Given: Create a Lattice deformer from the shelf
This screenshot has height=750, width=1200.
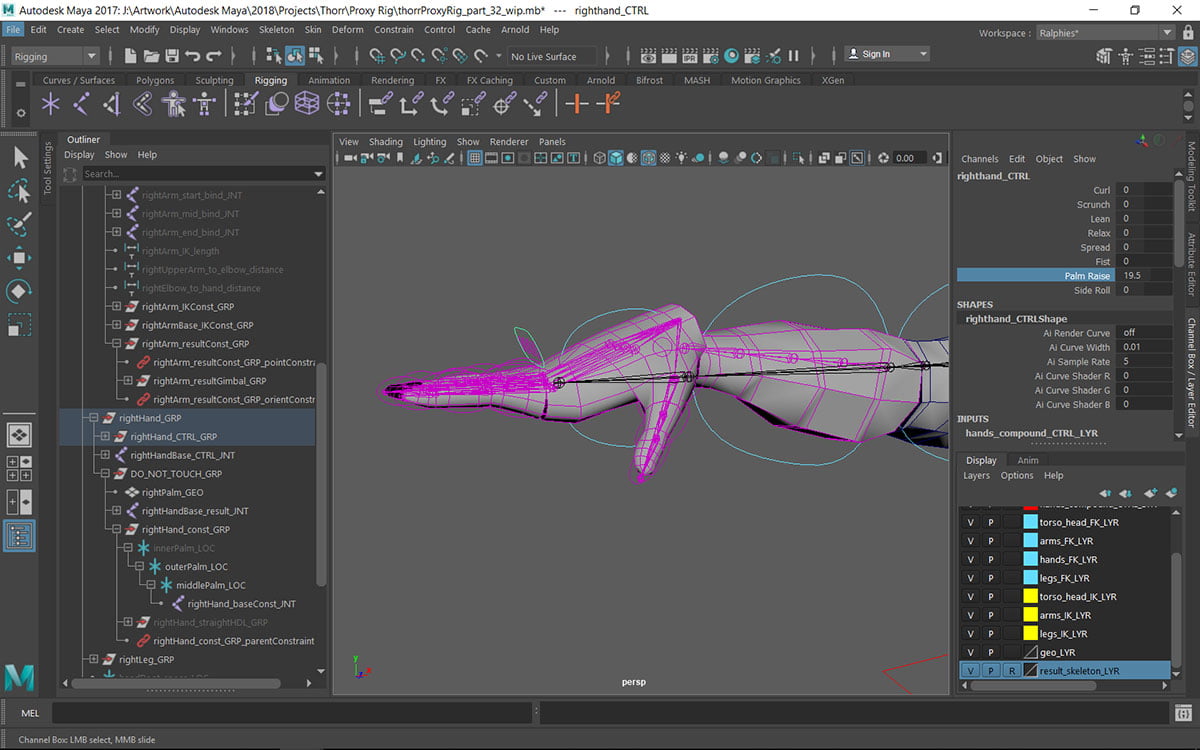Looking at the screenshot, I should click(x=307, y=103).
